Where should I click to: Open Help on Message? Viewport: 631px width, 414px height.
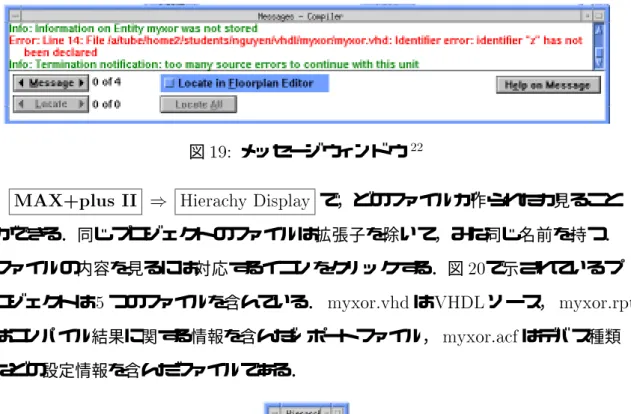(x=548, y=85)
